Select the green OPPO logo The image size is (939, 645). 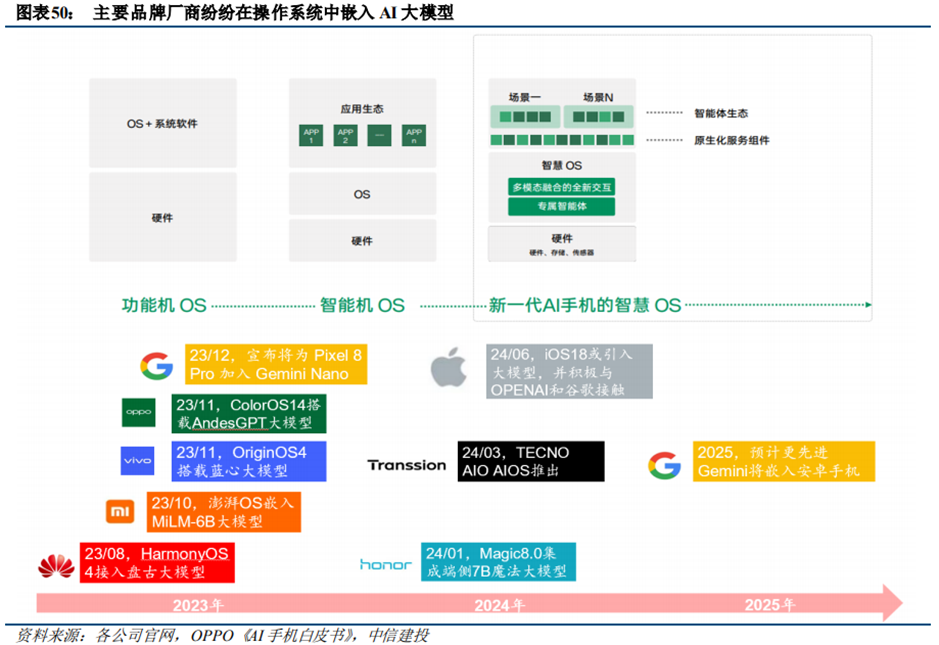(x=138, y=412)
